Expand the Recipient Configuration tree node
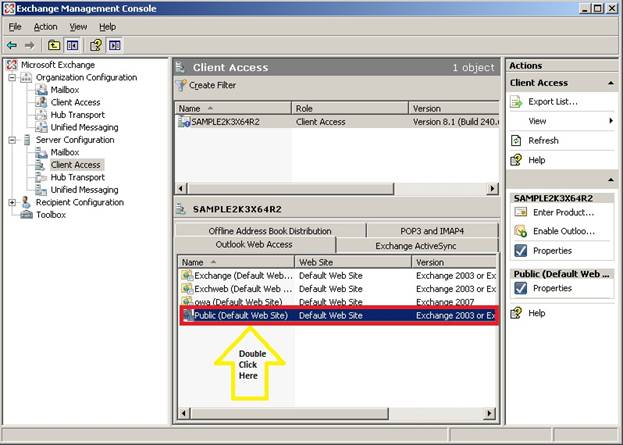 [x=12, y=202]
